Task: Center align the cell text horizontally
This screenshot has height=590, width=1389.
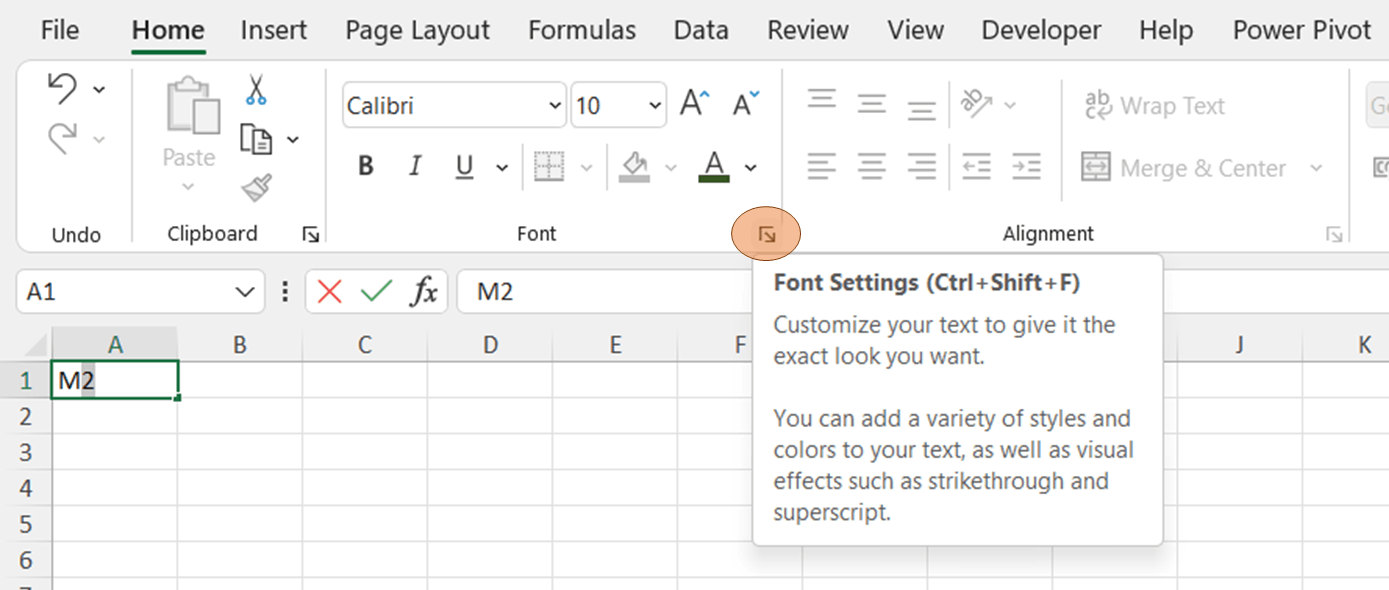Action: [871, 166]
